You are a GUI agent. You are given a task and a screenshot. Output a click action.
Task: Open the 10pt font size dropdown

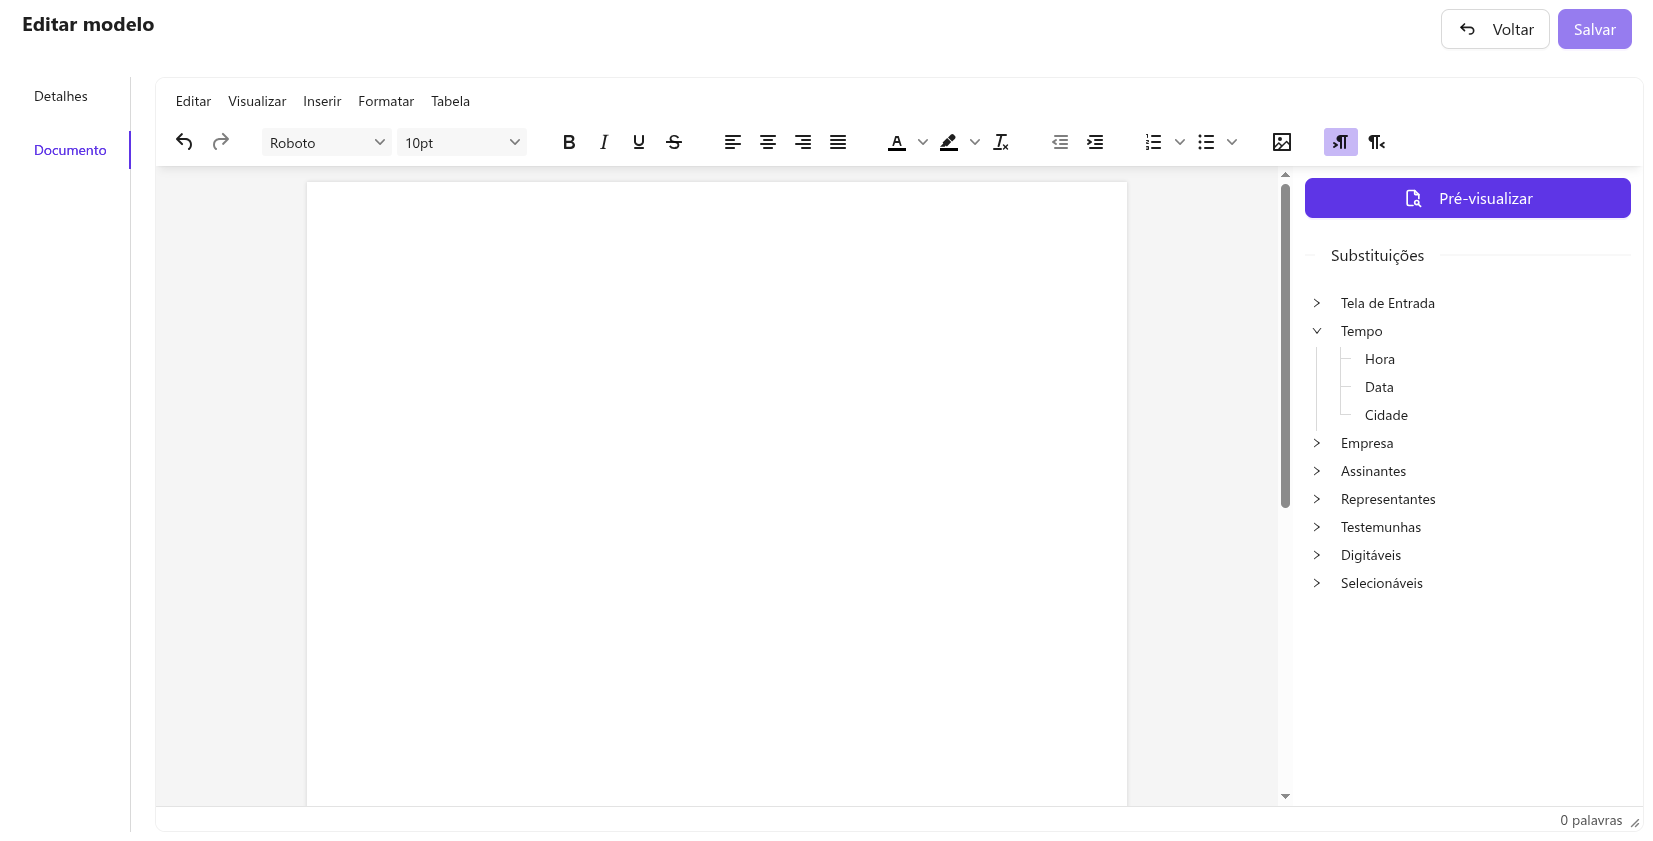(x=461, y=143)
